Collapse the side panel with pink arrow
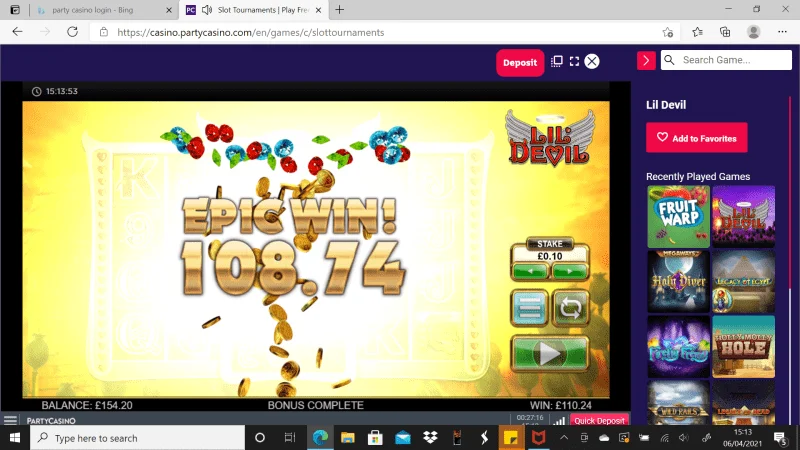 click(x=646, y=60)
